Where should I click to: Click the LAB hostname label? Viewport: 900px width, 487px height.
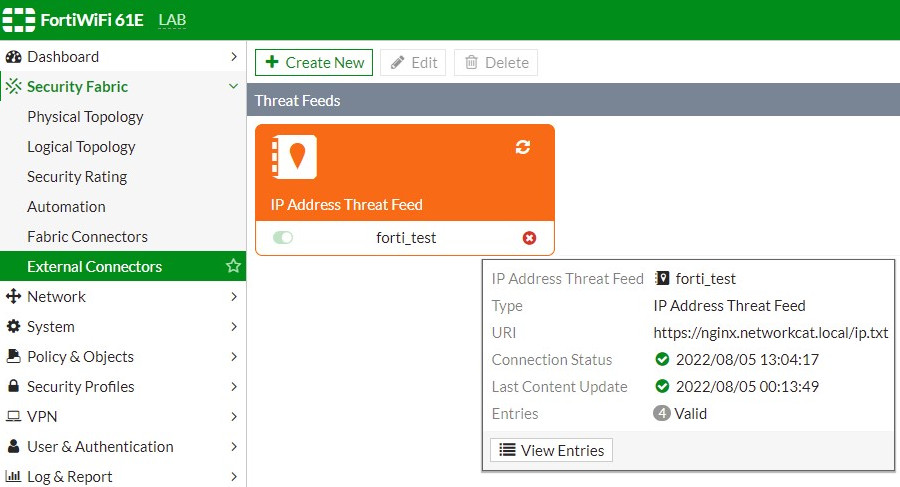tap(172, 20)
